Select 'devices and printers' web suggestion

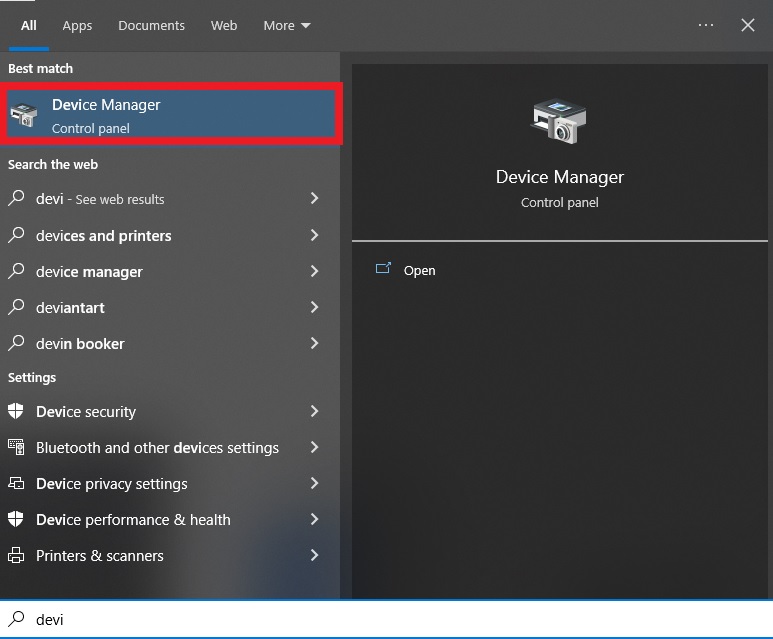coord(170,235)
